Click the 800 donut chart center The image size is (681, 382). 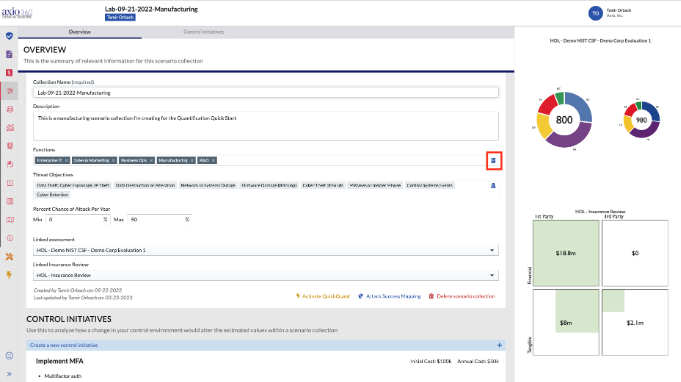pos(564,120)
